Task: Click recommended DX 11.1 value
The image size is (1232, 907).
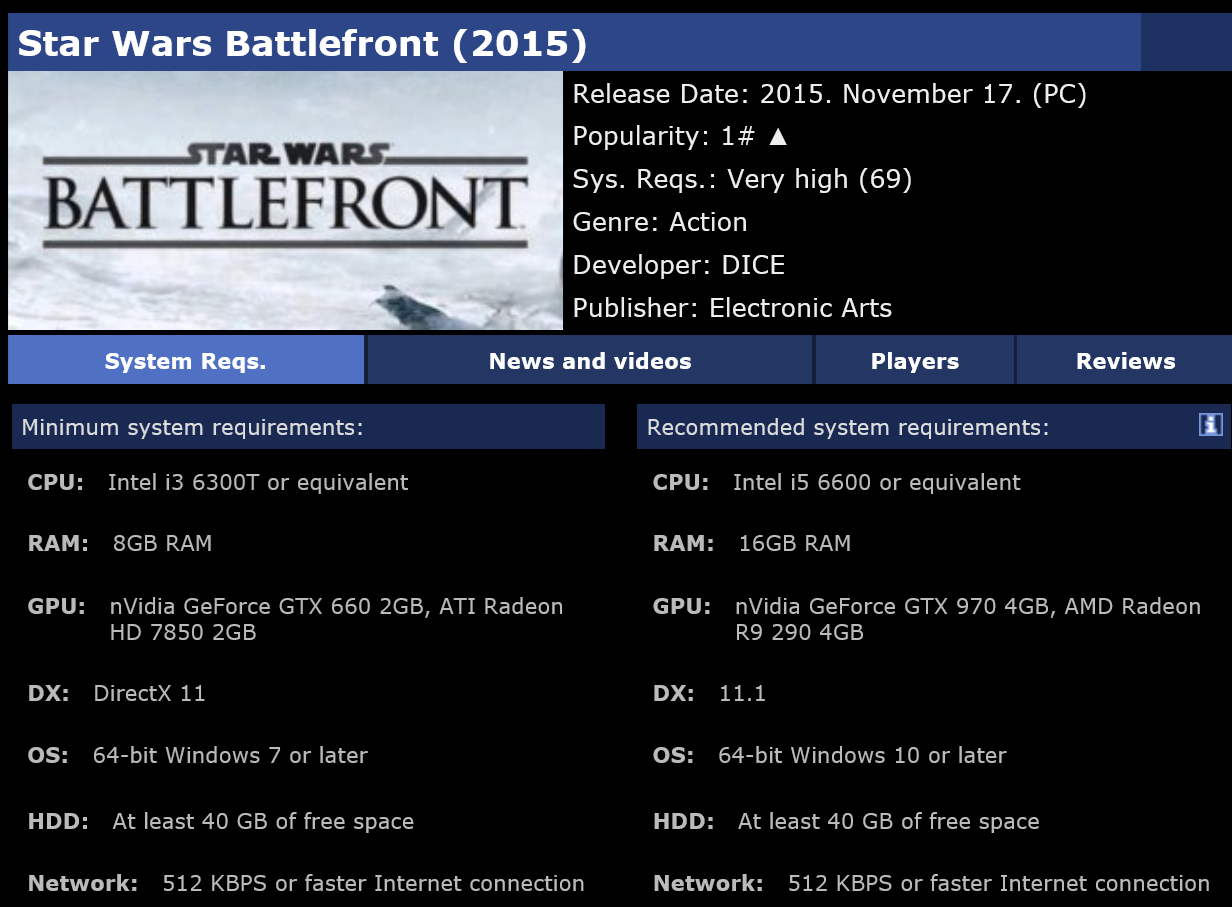Action: pyautogui.click(x=742, y=694)
